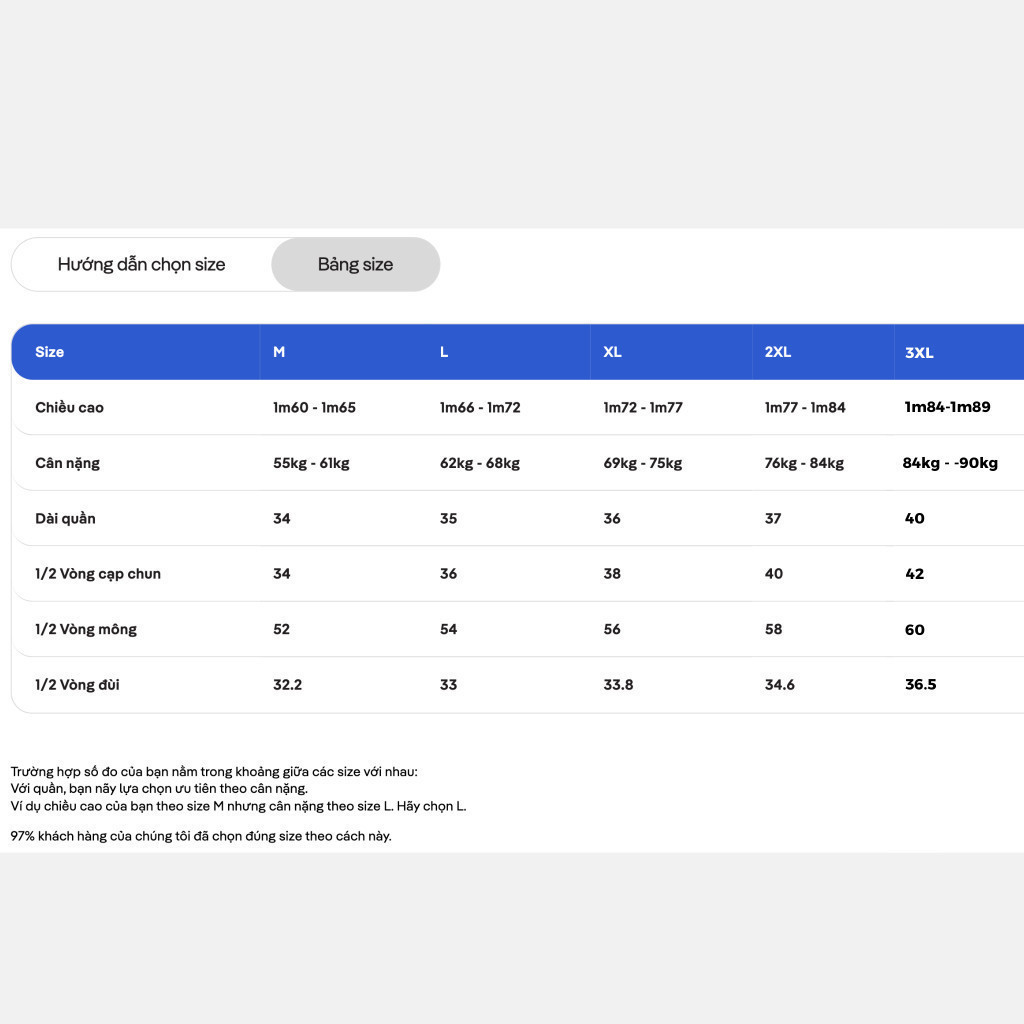Select the L size column header
The image size is (1024, 1024).
(444, 352)
